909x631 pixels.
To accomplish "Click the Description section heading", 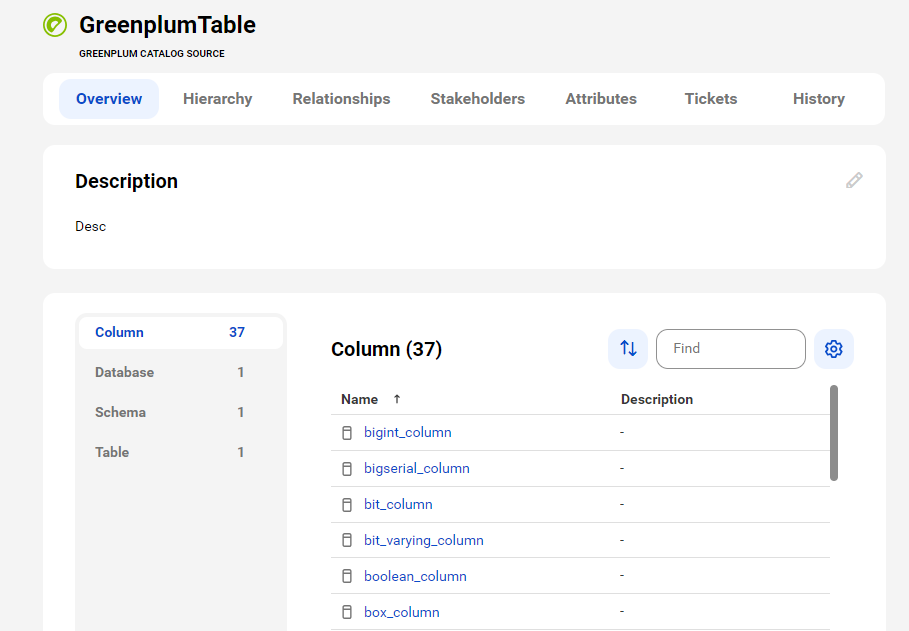I will tap(126, 181).
